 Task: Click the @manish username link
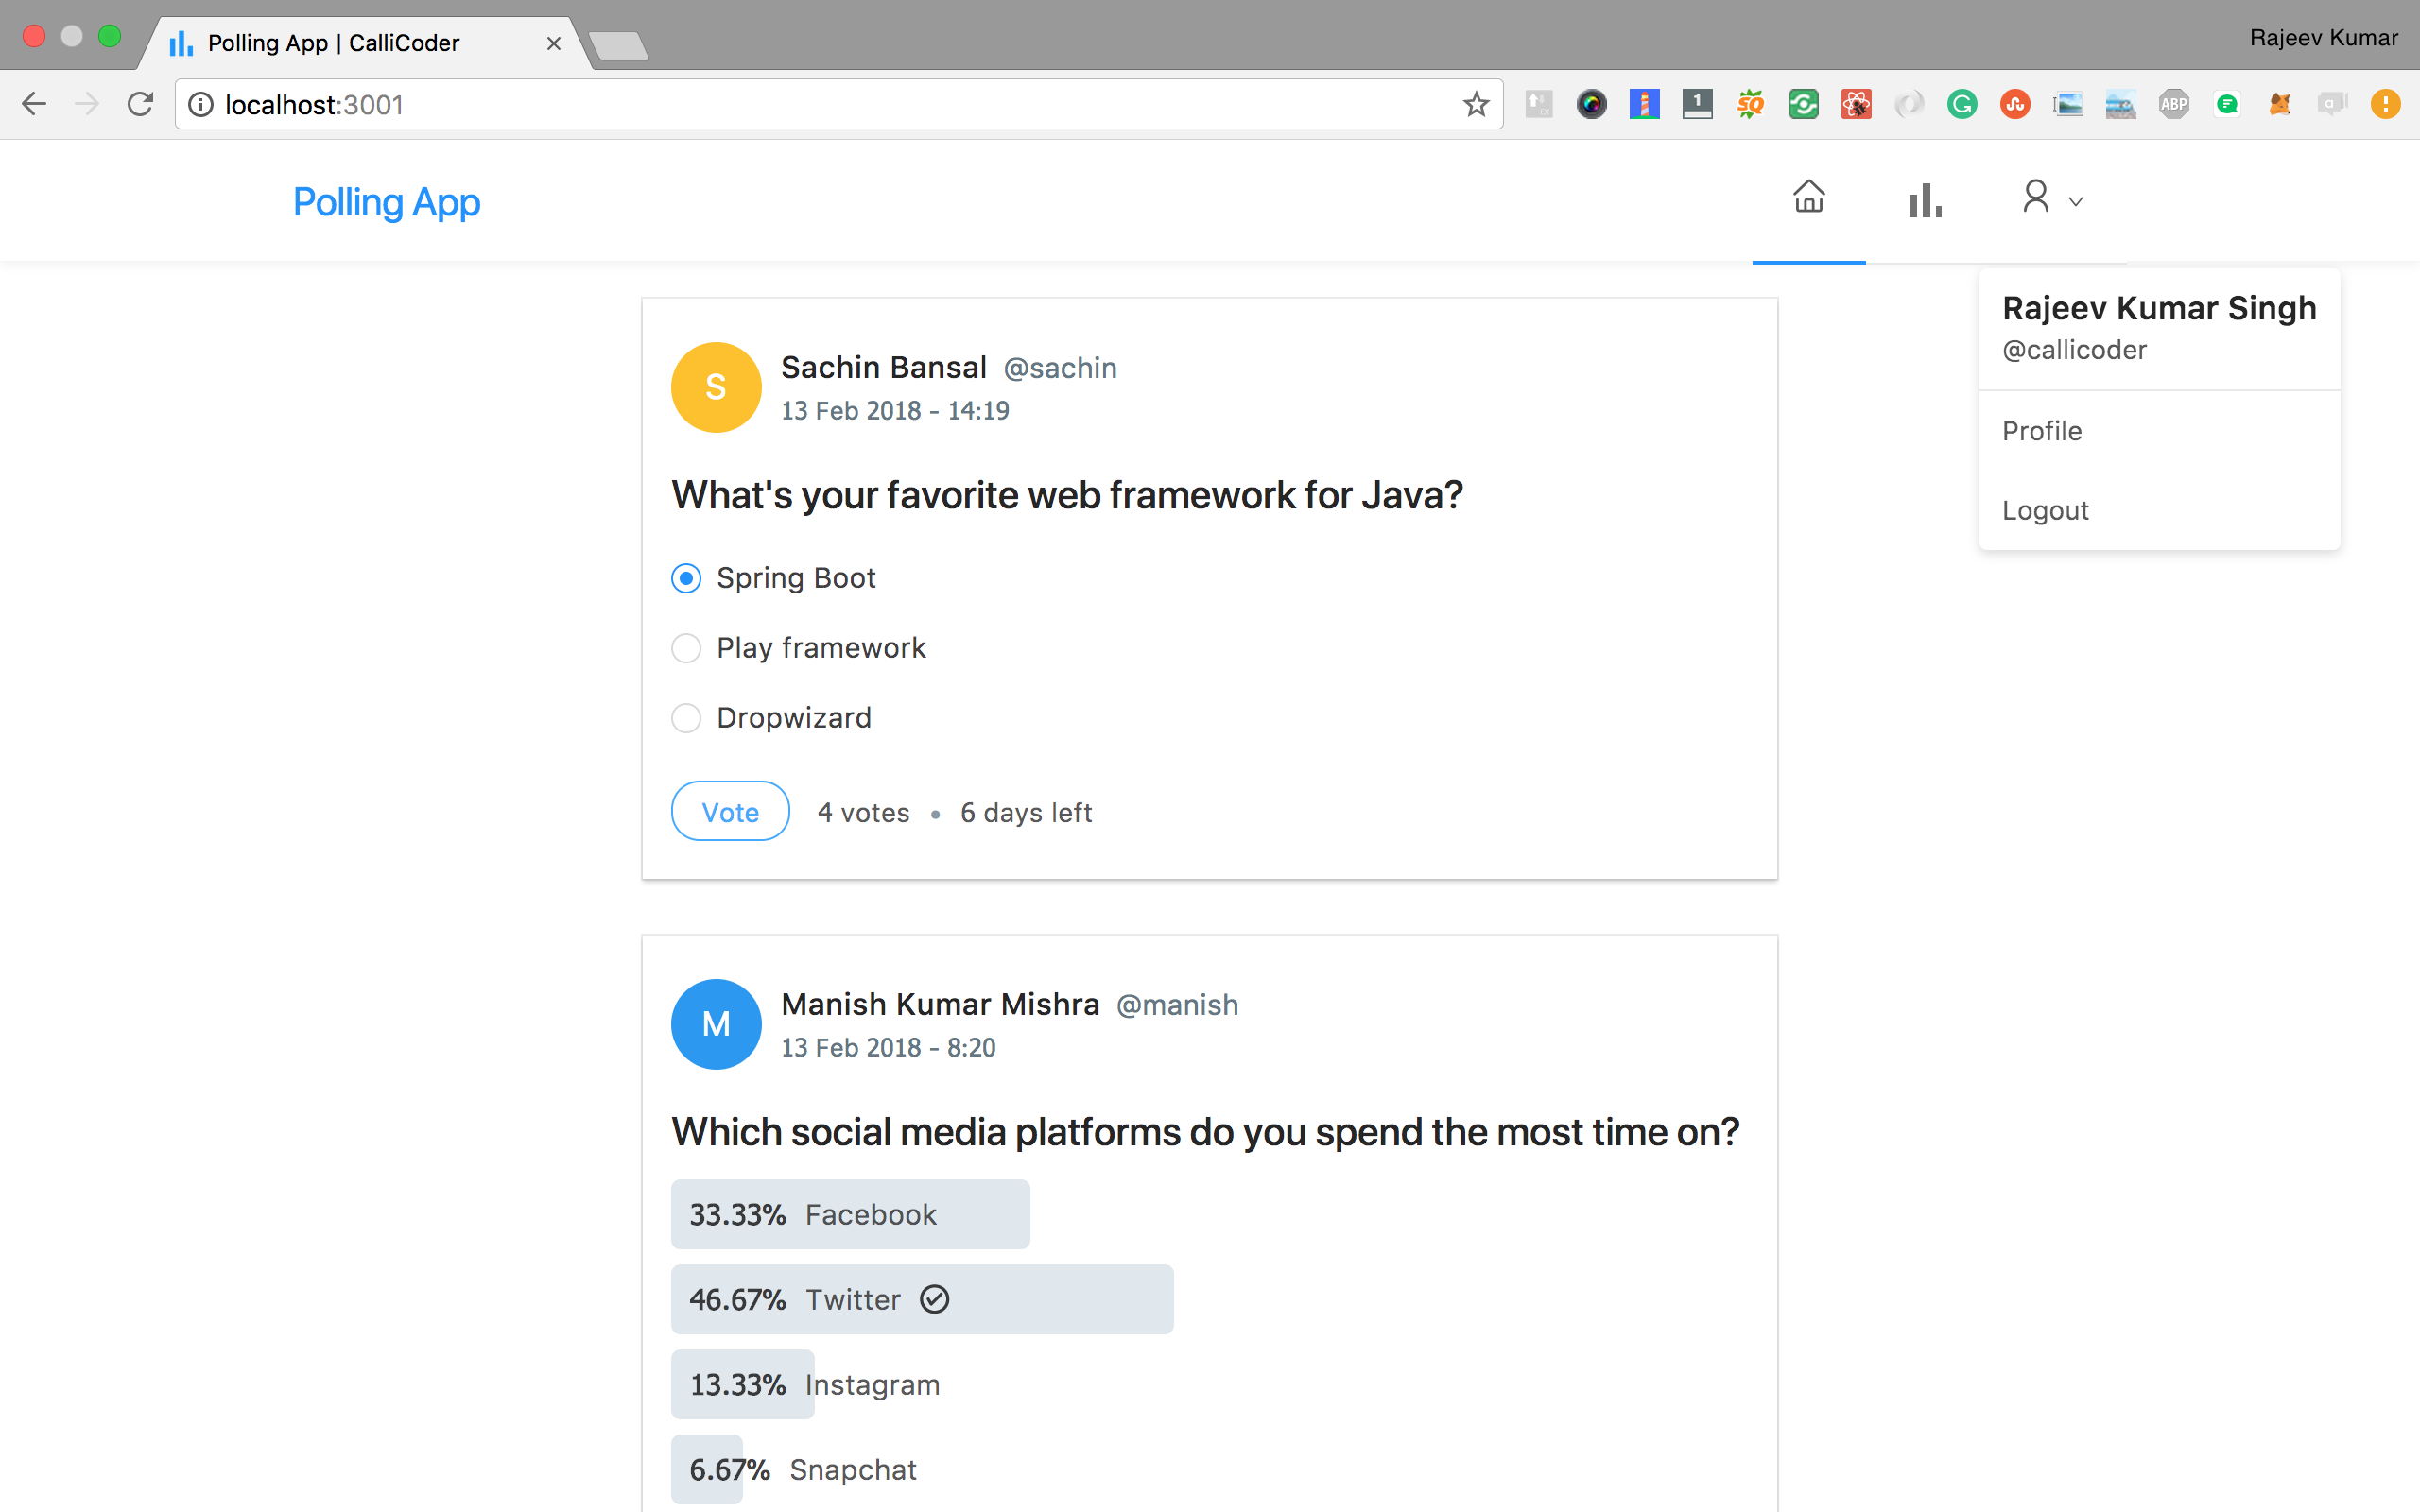(x=1176, y=1005)
